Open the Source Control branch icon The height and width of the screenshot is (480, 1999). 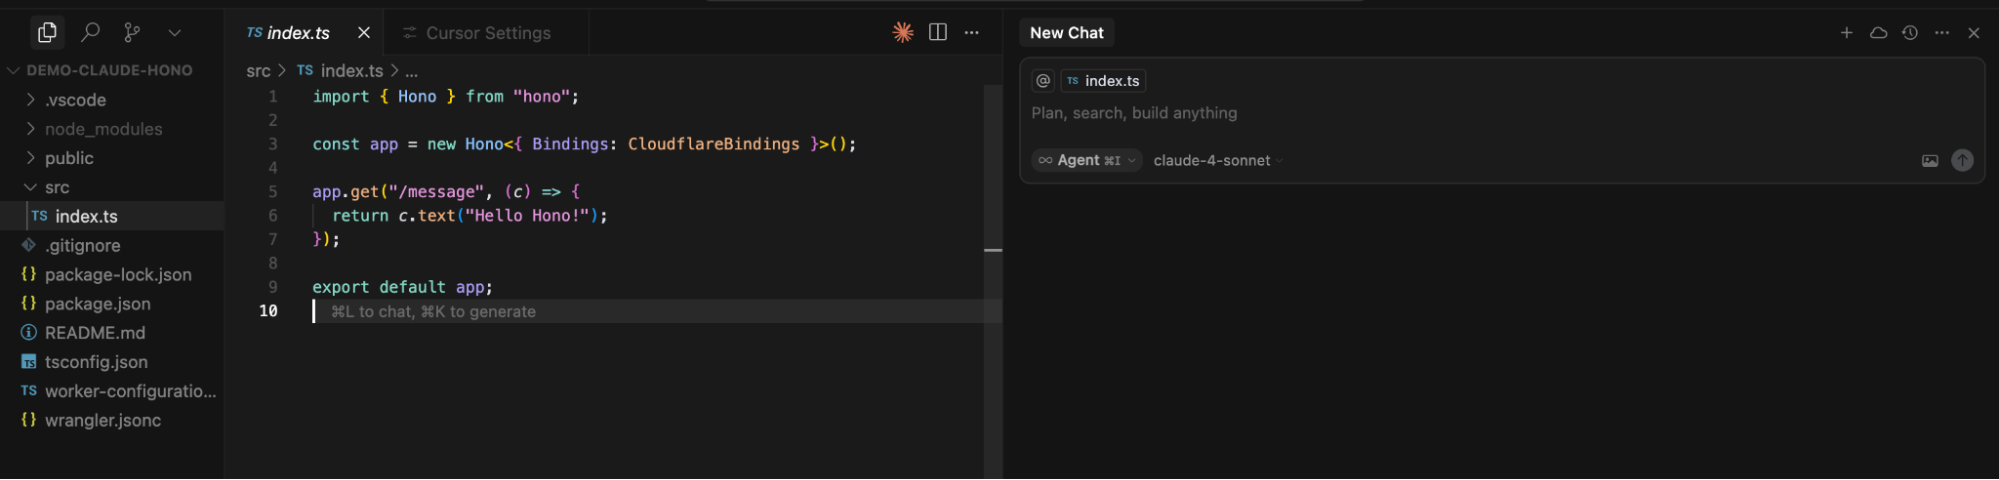point(132,33)
